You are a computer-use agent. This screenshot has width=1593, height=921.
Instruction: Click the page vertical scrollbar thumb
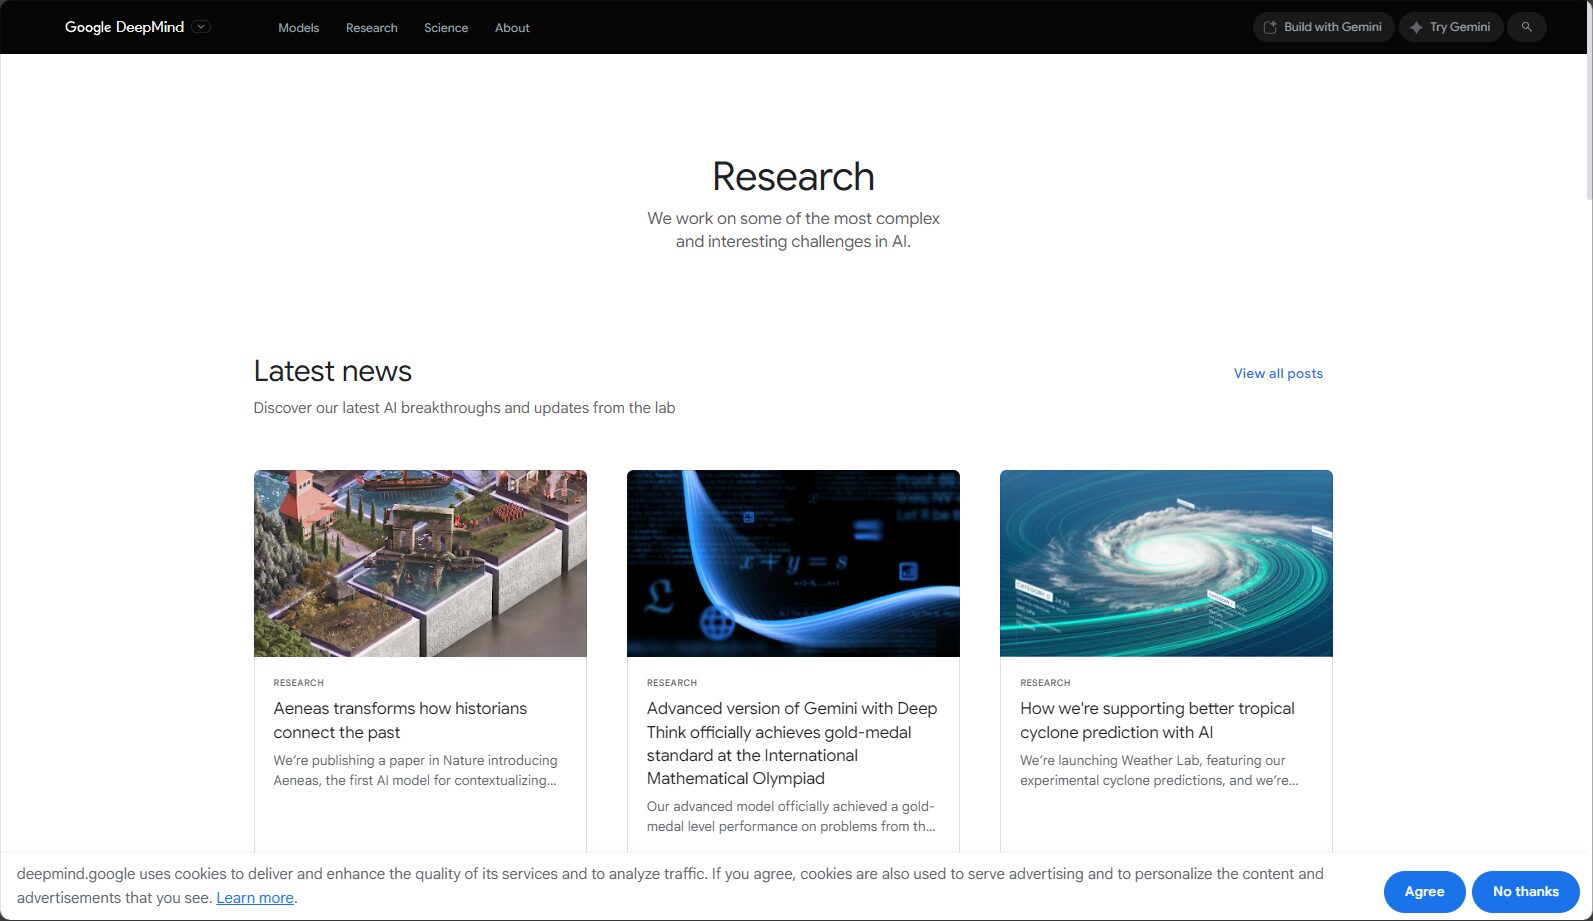(1588, 100)
